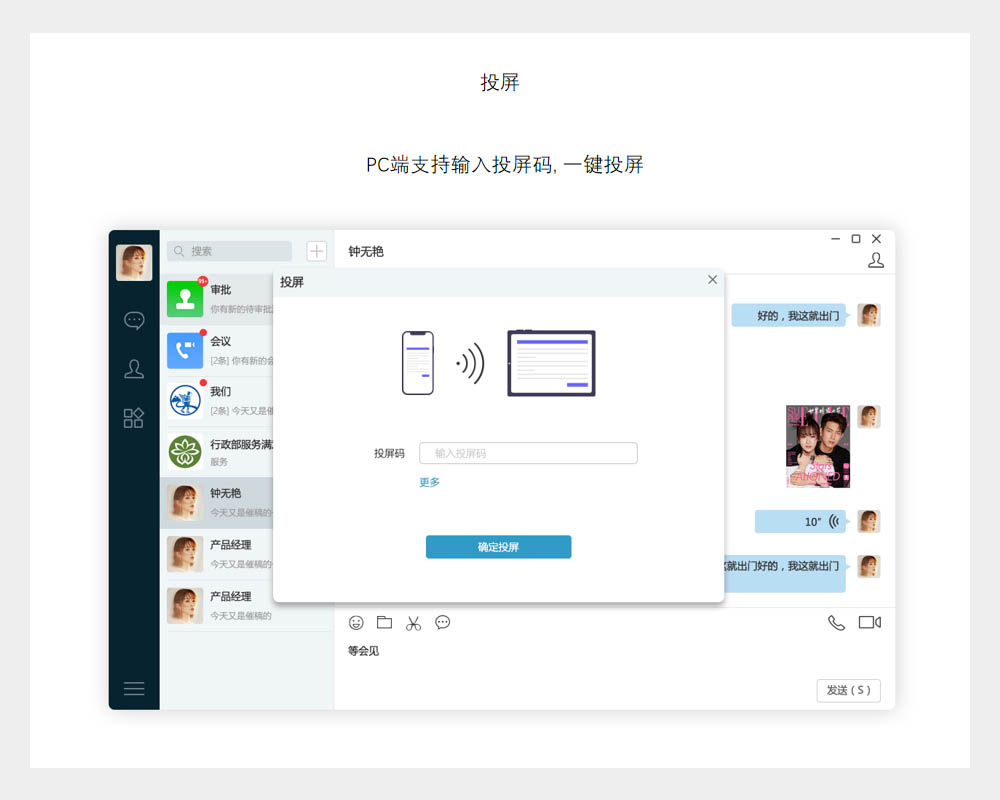Open the apps grid icon in sidebar
1000x800 pixels.
pyautogui.click(x=134, y=418)
